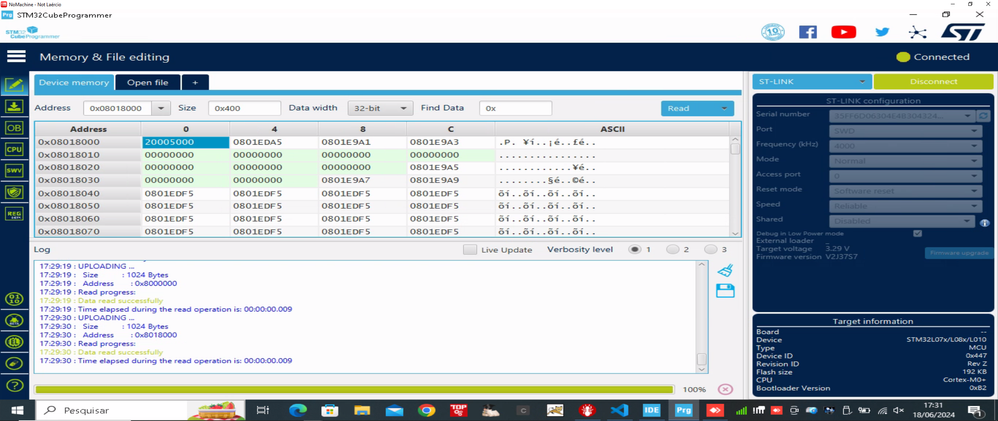The image size is (998, 421).
Task: Open the Reset mode dropdown
Action: (905, 190)
